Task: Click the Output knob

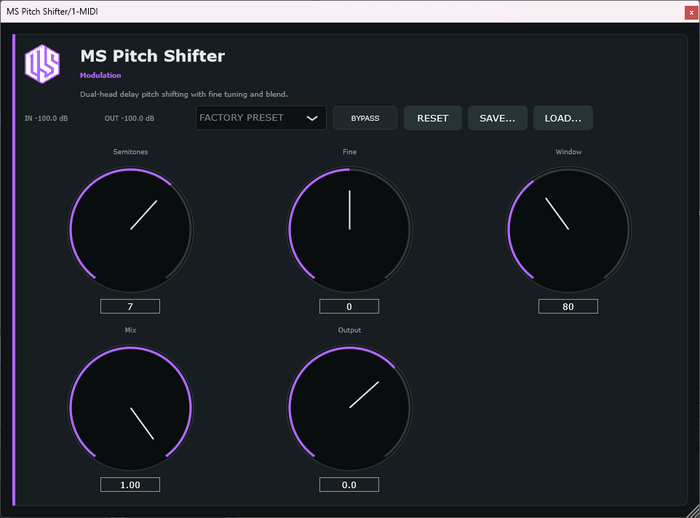Action: [349, 408]
